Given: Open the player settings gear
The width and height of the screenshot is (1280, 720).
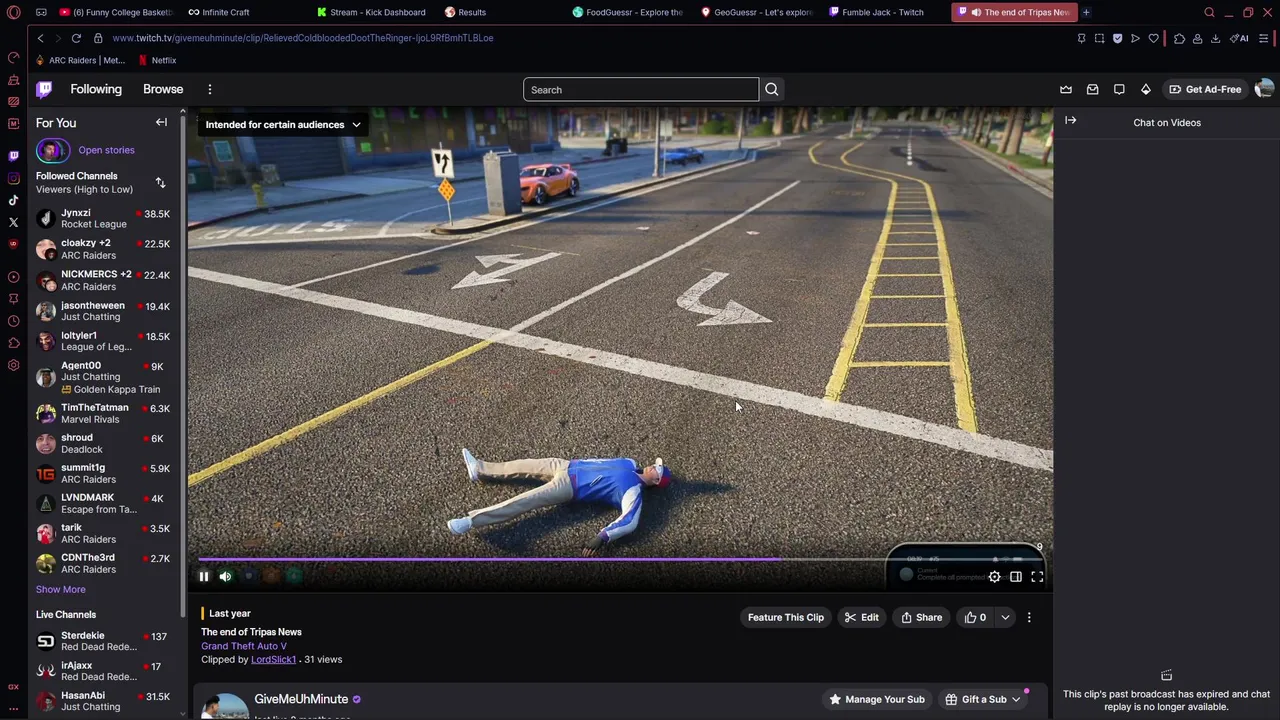Looking at the screenshot, I should [x=994, y=577].
